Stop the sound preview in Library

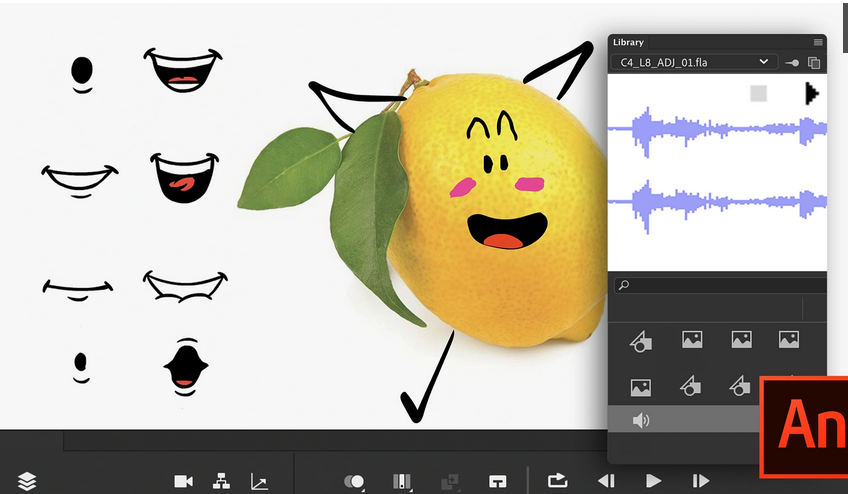tap(758, 94)
